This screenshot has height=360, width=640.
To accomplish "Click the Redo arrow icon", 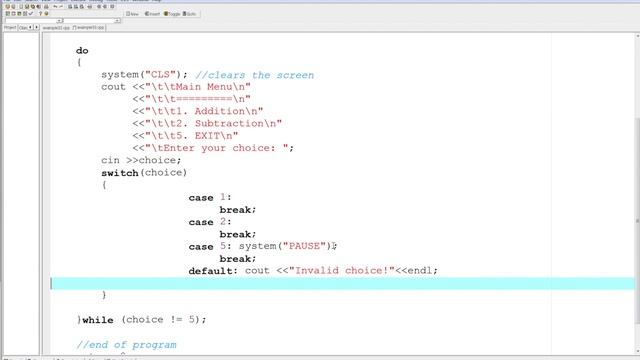I will (61, 7).
